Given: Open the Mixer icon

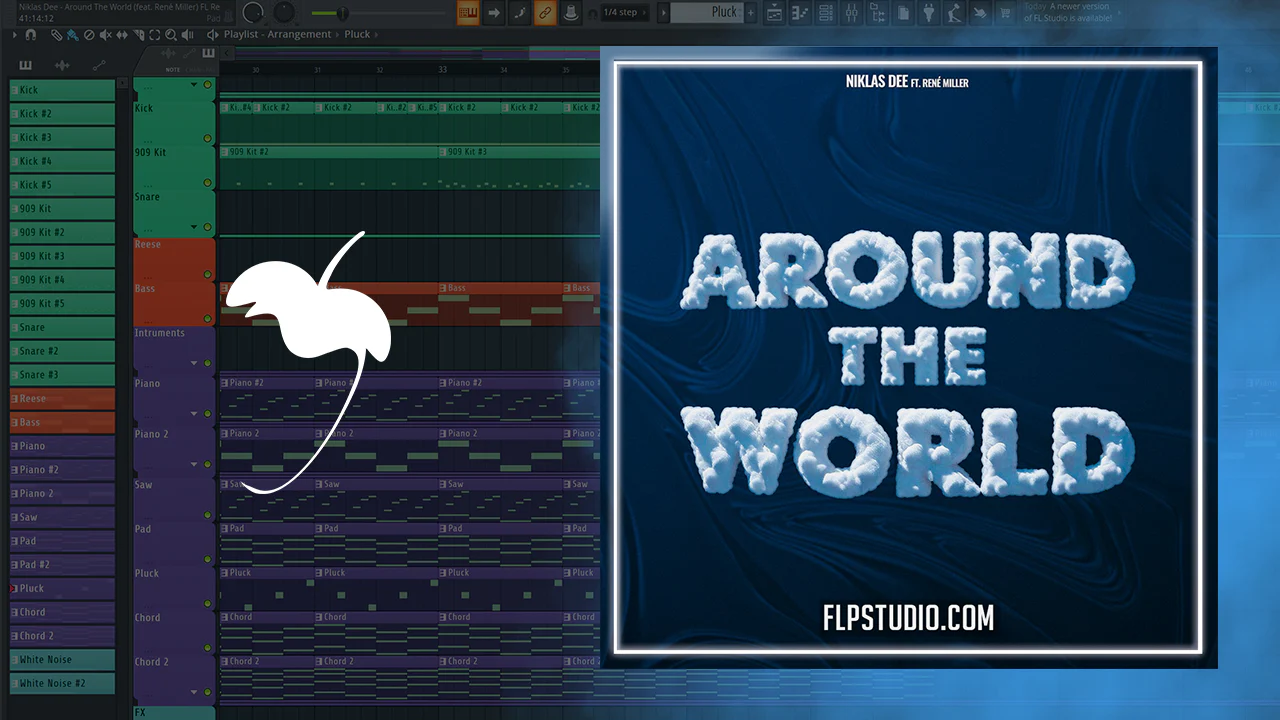Looking at the screenshot, I should tap(852, 13).
